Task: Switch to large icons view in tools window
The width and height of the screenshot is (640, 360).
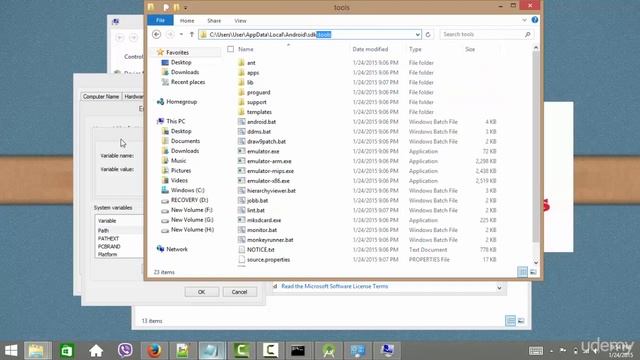Action: coord(533,272)
